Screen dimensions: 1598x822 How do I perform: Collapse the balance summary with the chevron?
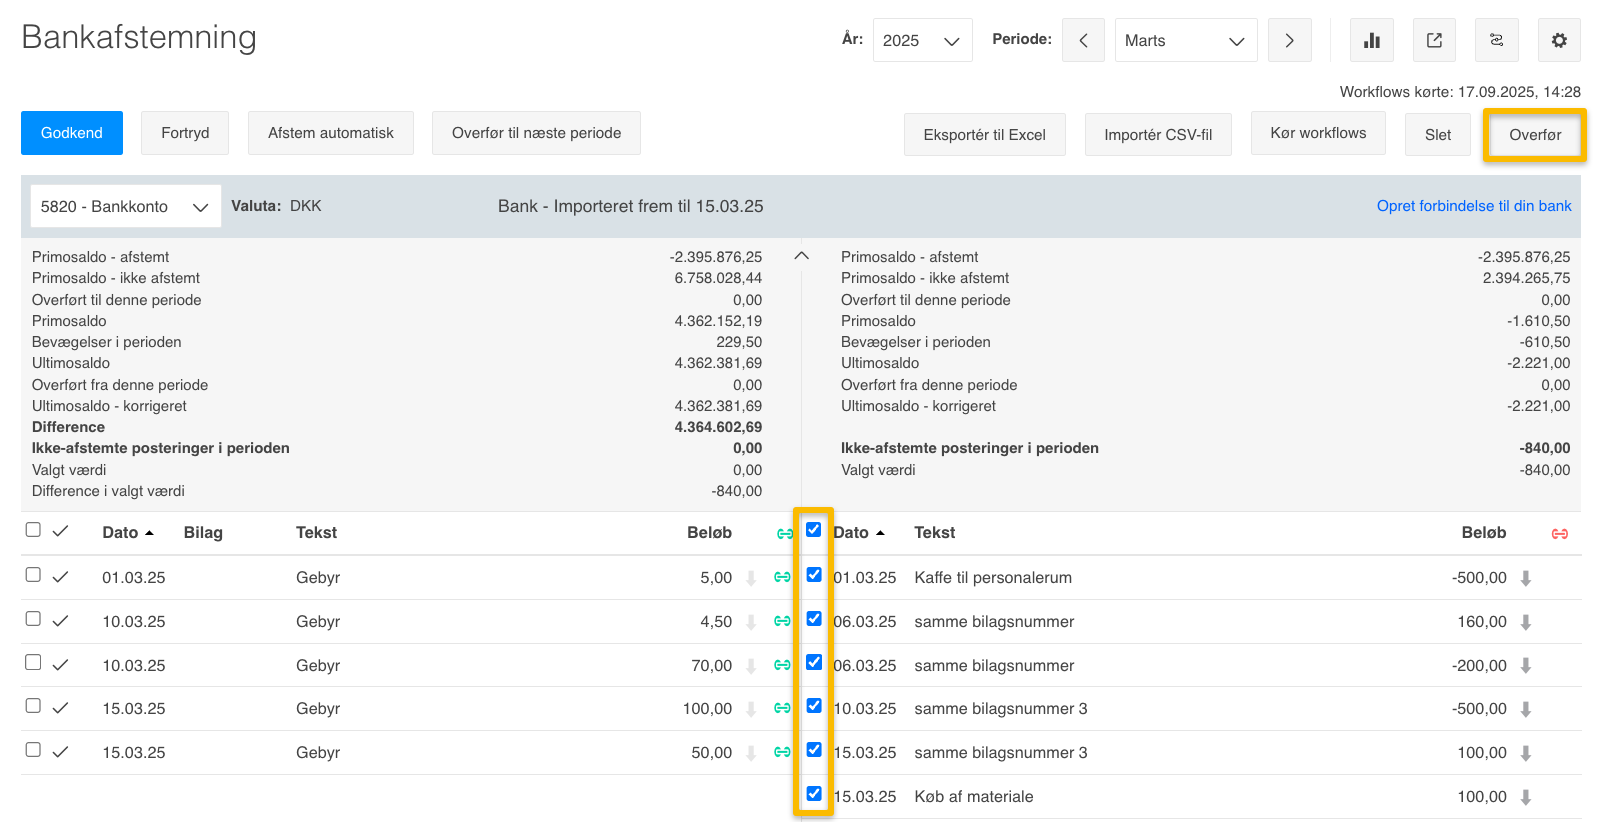pyautogui.click(x=801, y=256)
